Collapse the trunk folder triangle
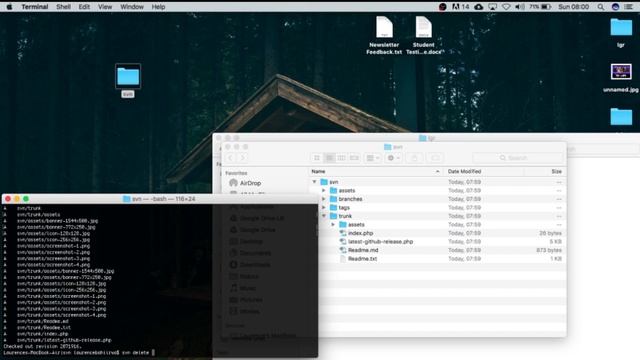Screen dimensions: 640x360 [324, 216]
